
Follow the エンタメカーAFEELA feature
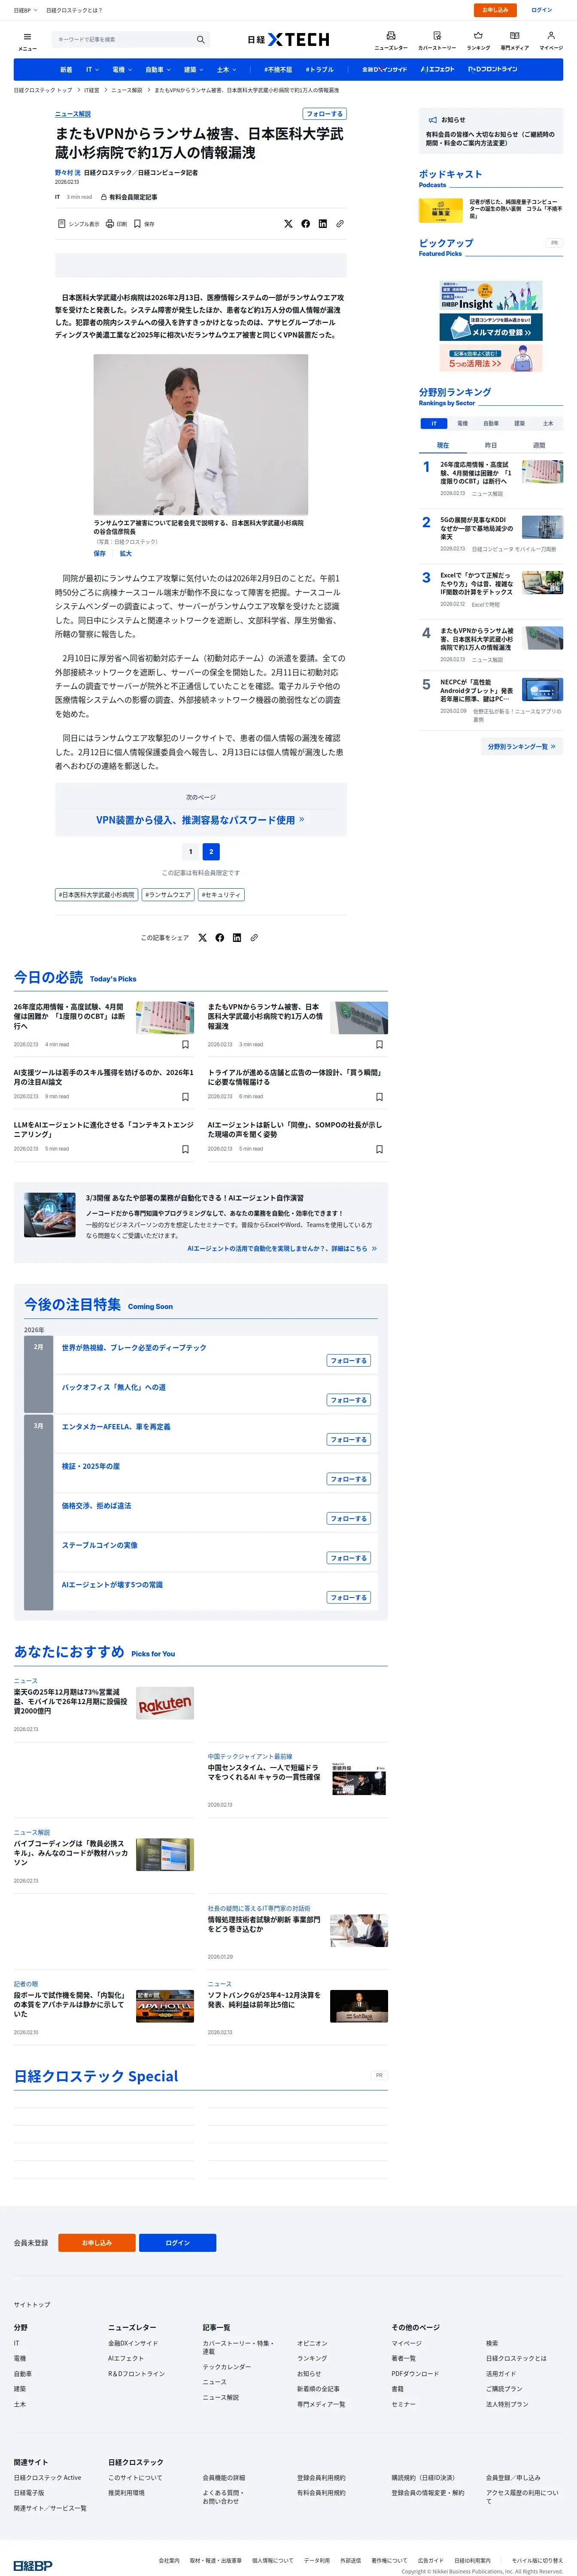pos(349,1439)
